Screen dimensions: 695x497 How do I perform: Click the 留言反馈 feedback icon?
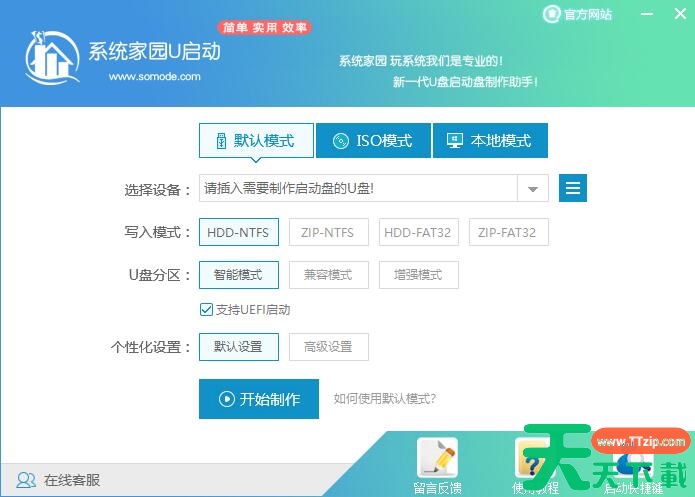click(x=436, y=458)
